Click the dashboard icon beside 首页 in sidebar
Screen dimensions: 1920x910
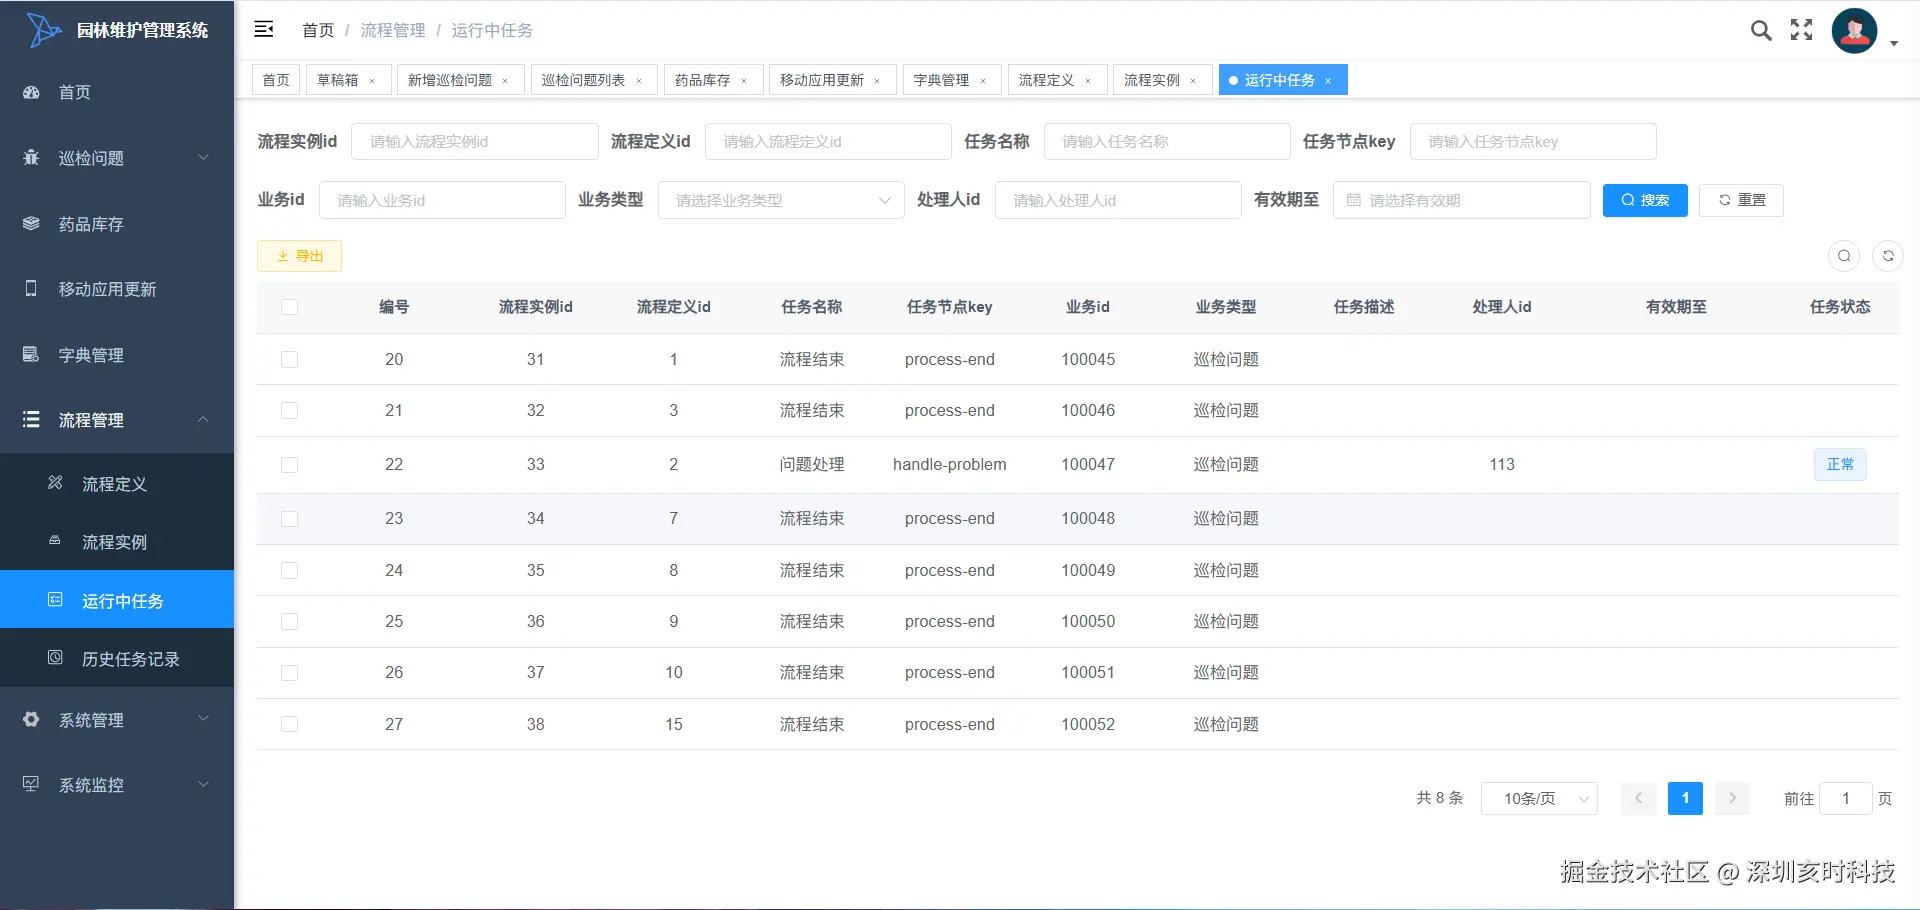(31, 92)
